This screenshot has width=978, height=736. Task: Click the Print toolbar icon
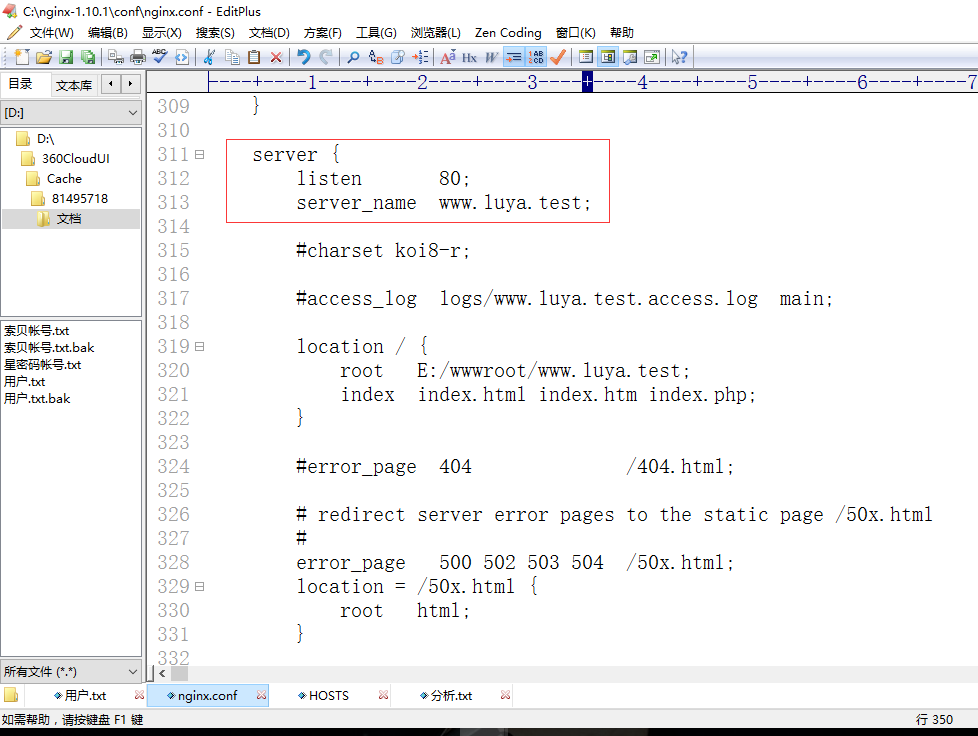(x=138, y=57)
